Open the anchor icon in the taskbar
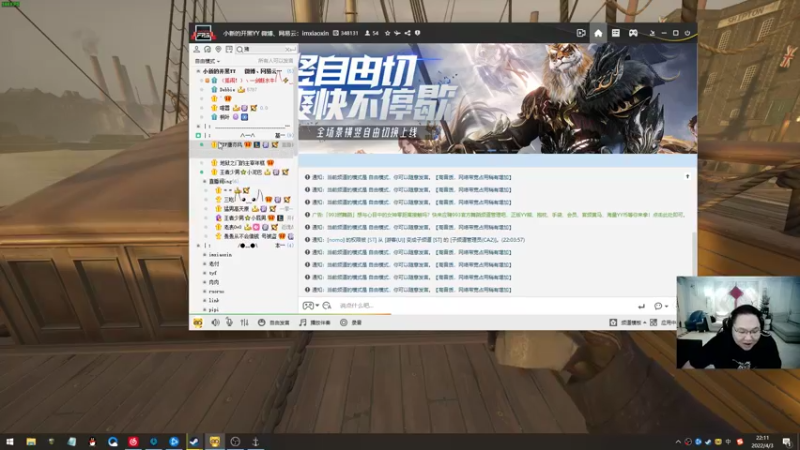800x450 pixels. (256, 441)
